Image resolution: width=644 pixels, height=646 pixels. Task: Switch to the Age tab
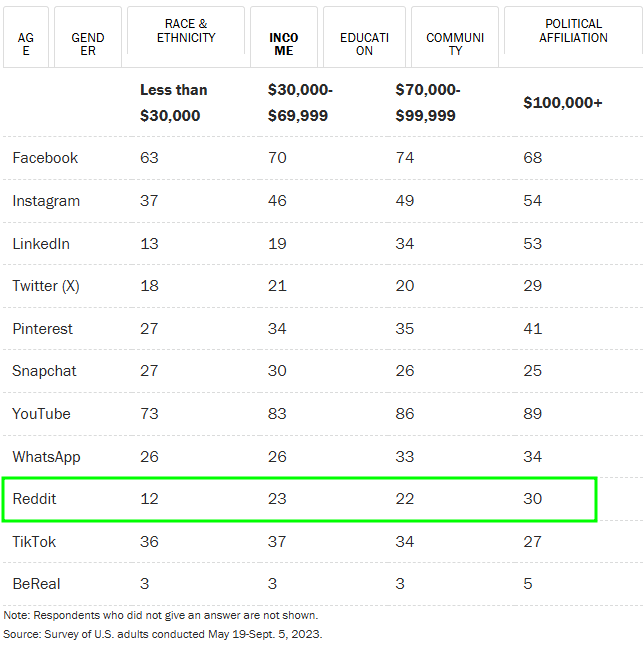[25, 38]
